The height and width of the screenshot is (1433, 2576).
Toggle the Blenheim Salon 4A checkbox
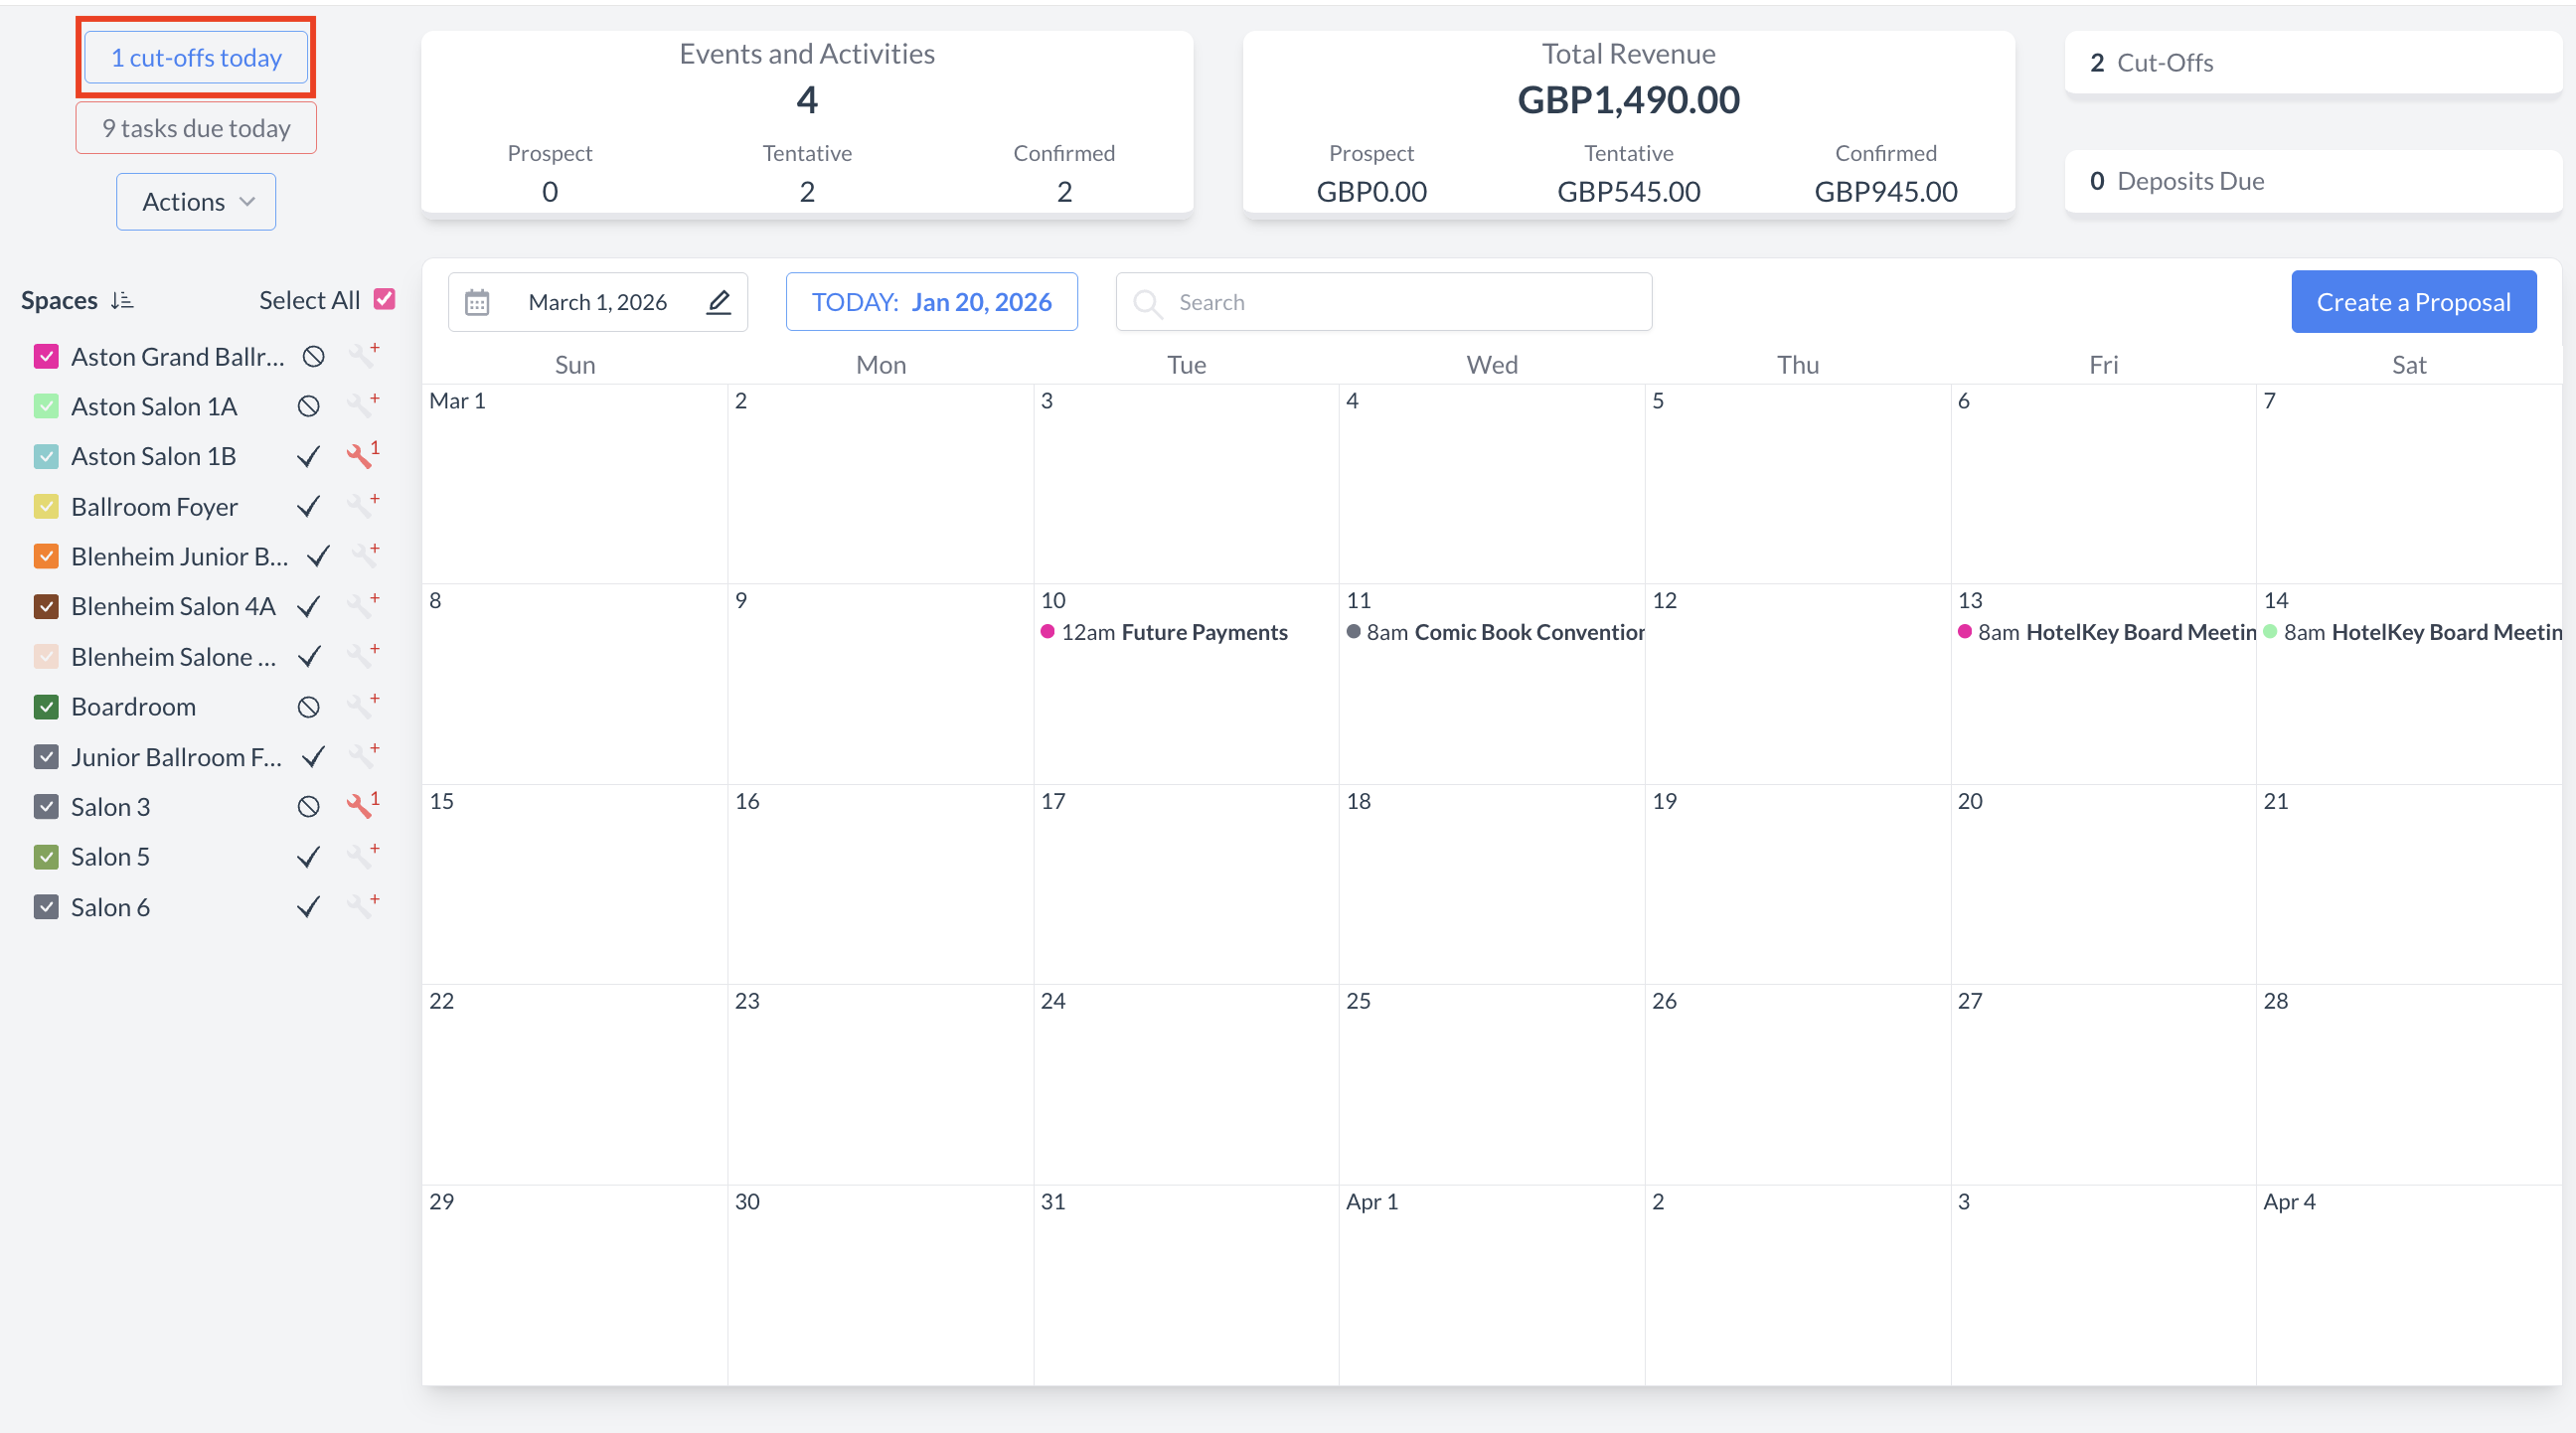(46, 606)
